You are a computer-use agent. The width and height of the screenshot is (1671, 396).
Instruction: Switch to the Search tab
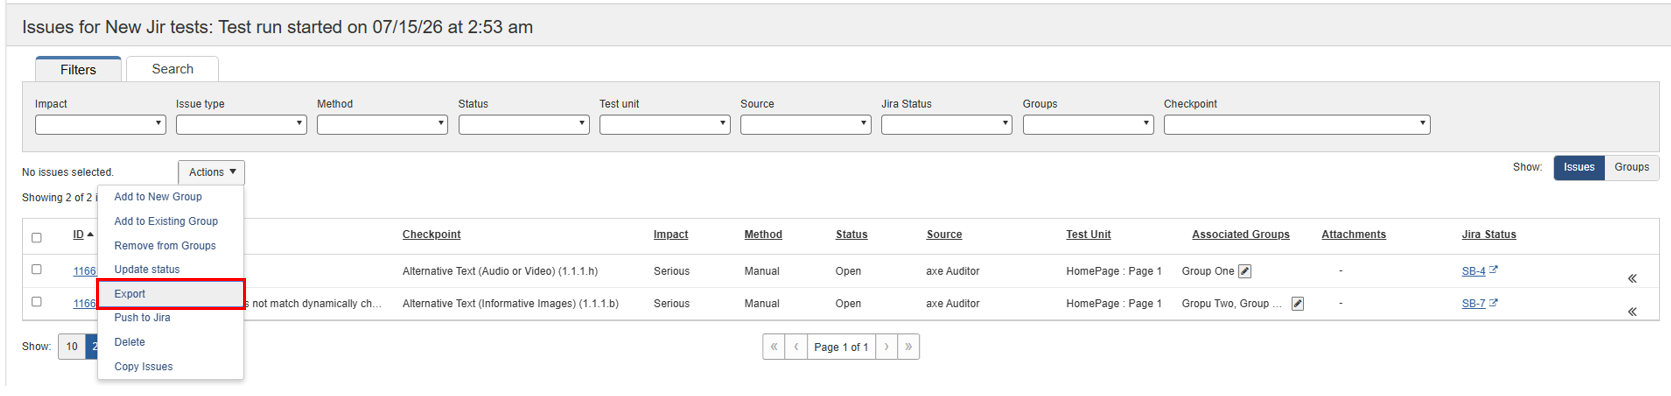coord(172,69)
